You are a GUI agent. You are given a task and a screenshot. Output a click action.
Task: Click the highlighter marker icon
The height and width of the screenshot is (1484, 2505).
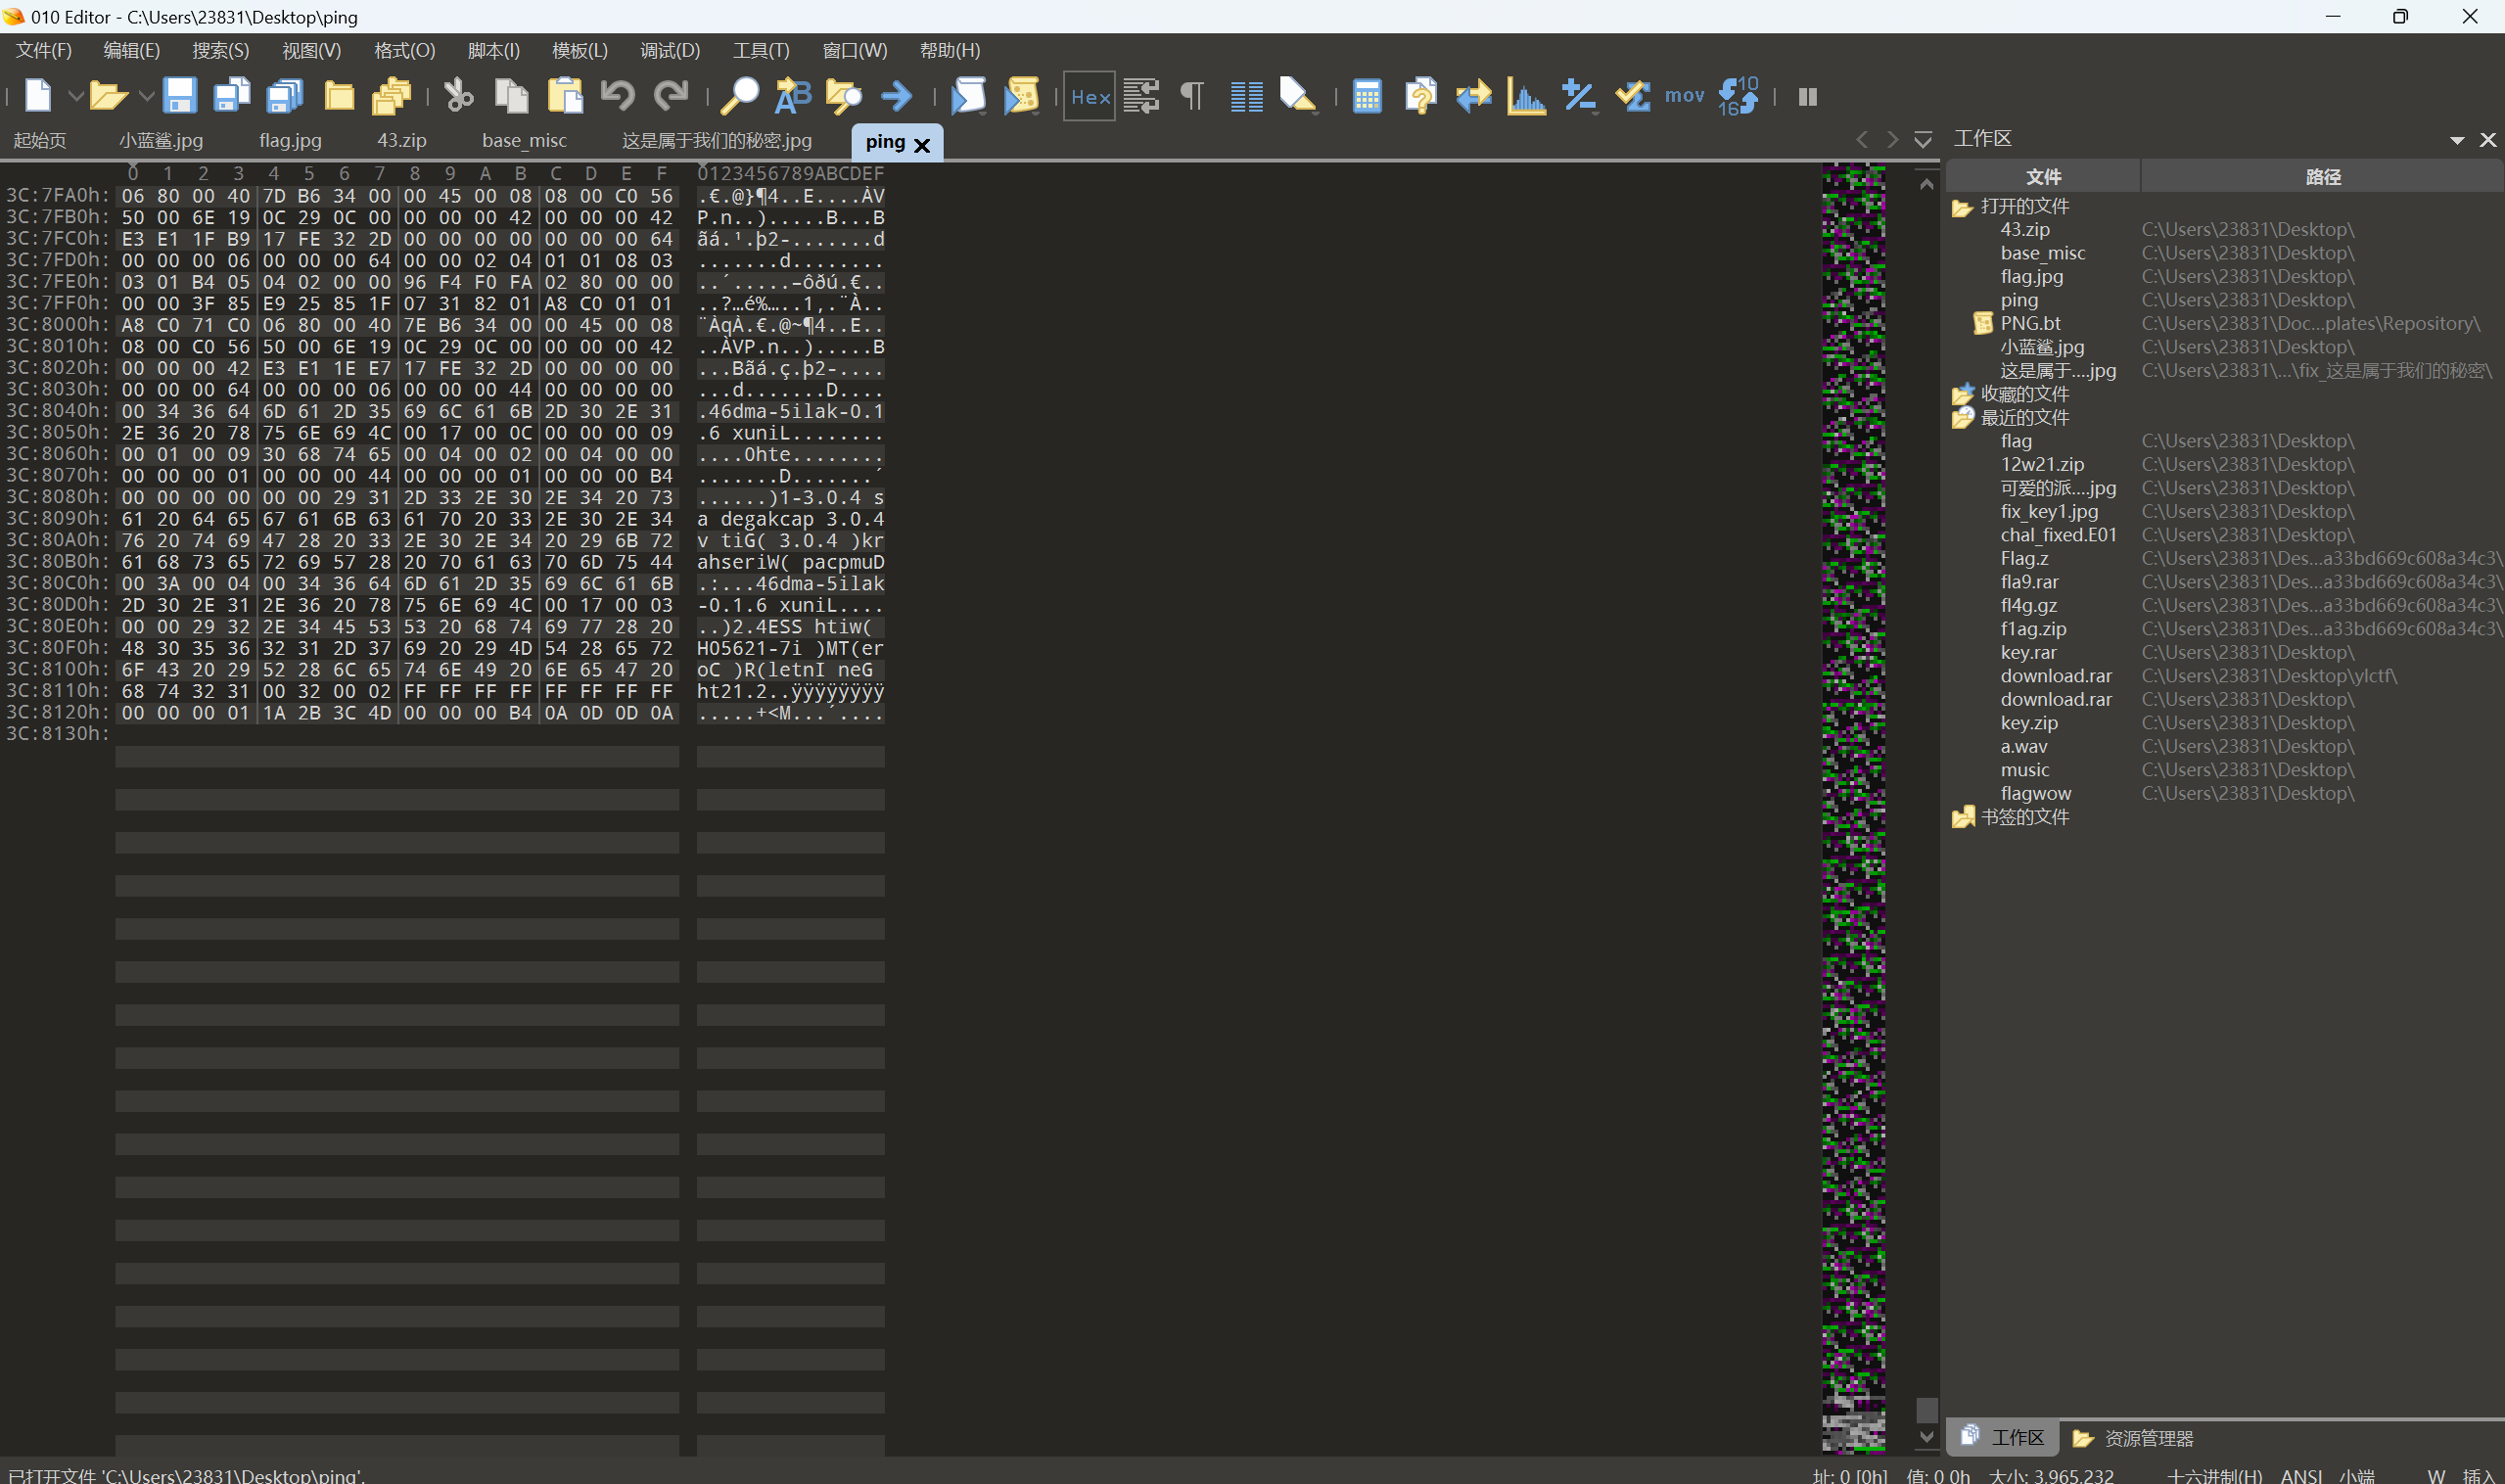pyautogui.click(x=1298, y=96)
